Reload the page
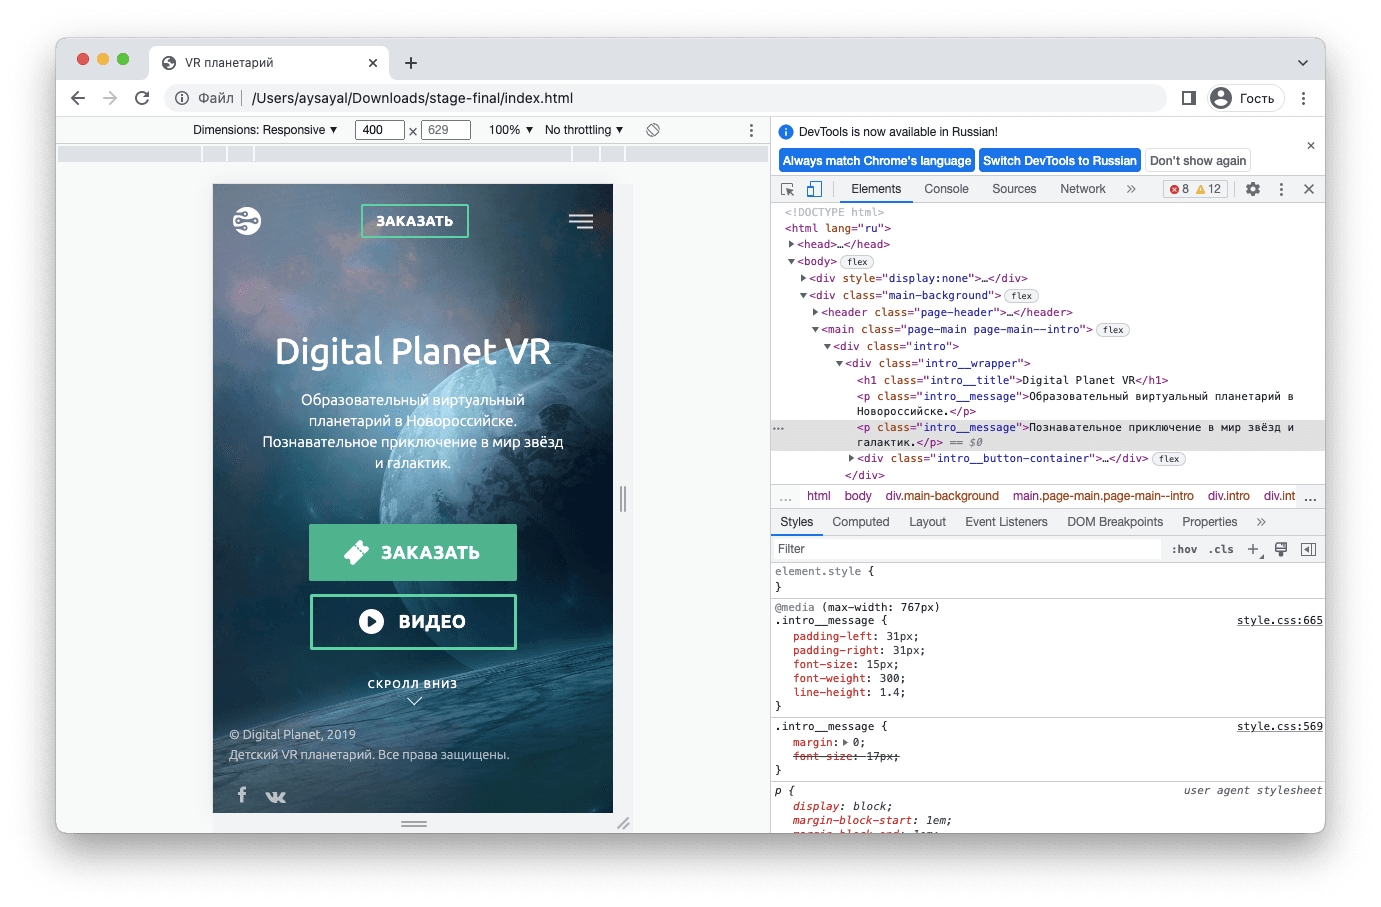 point(142,98)
